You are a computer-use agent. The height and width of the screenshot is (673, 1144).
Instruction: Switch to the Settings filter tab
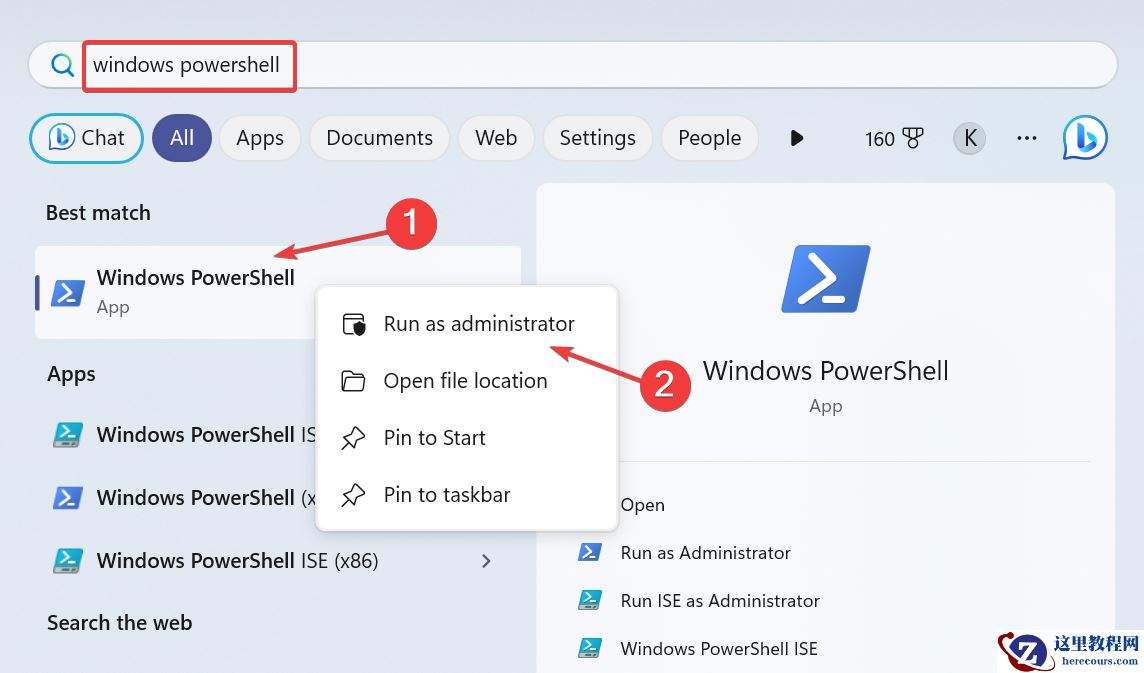(598, 138)
